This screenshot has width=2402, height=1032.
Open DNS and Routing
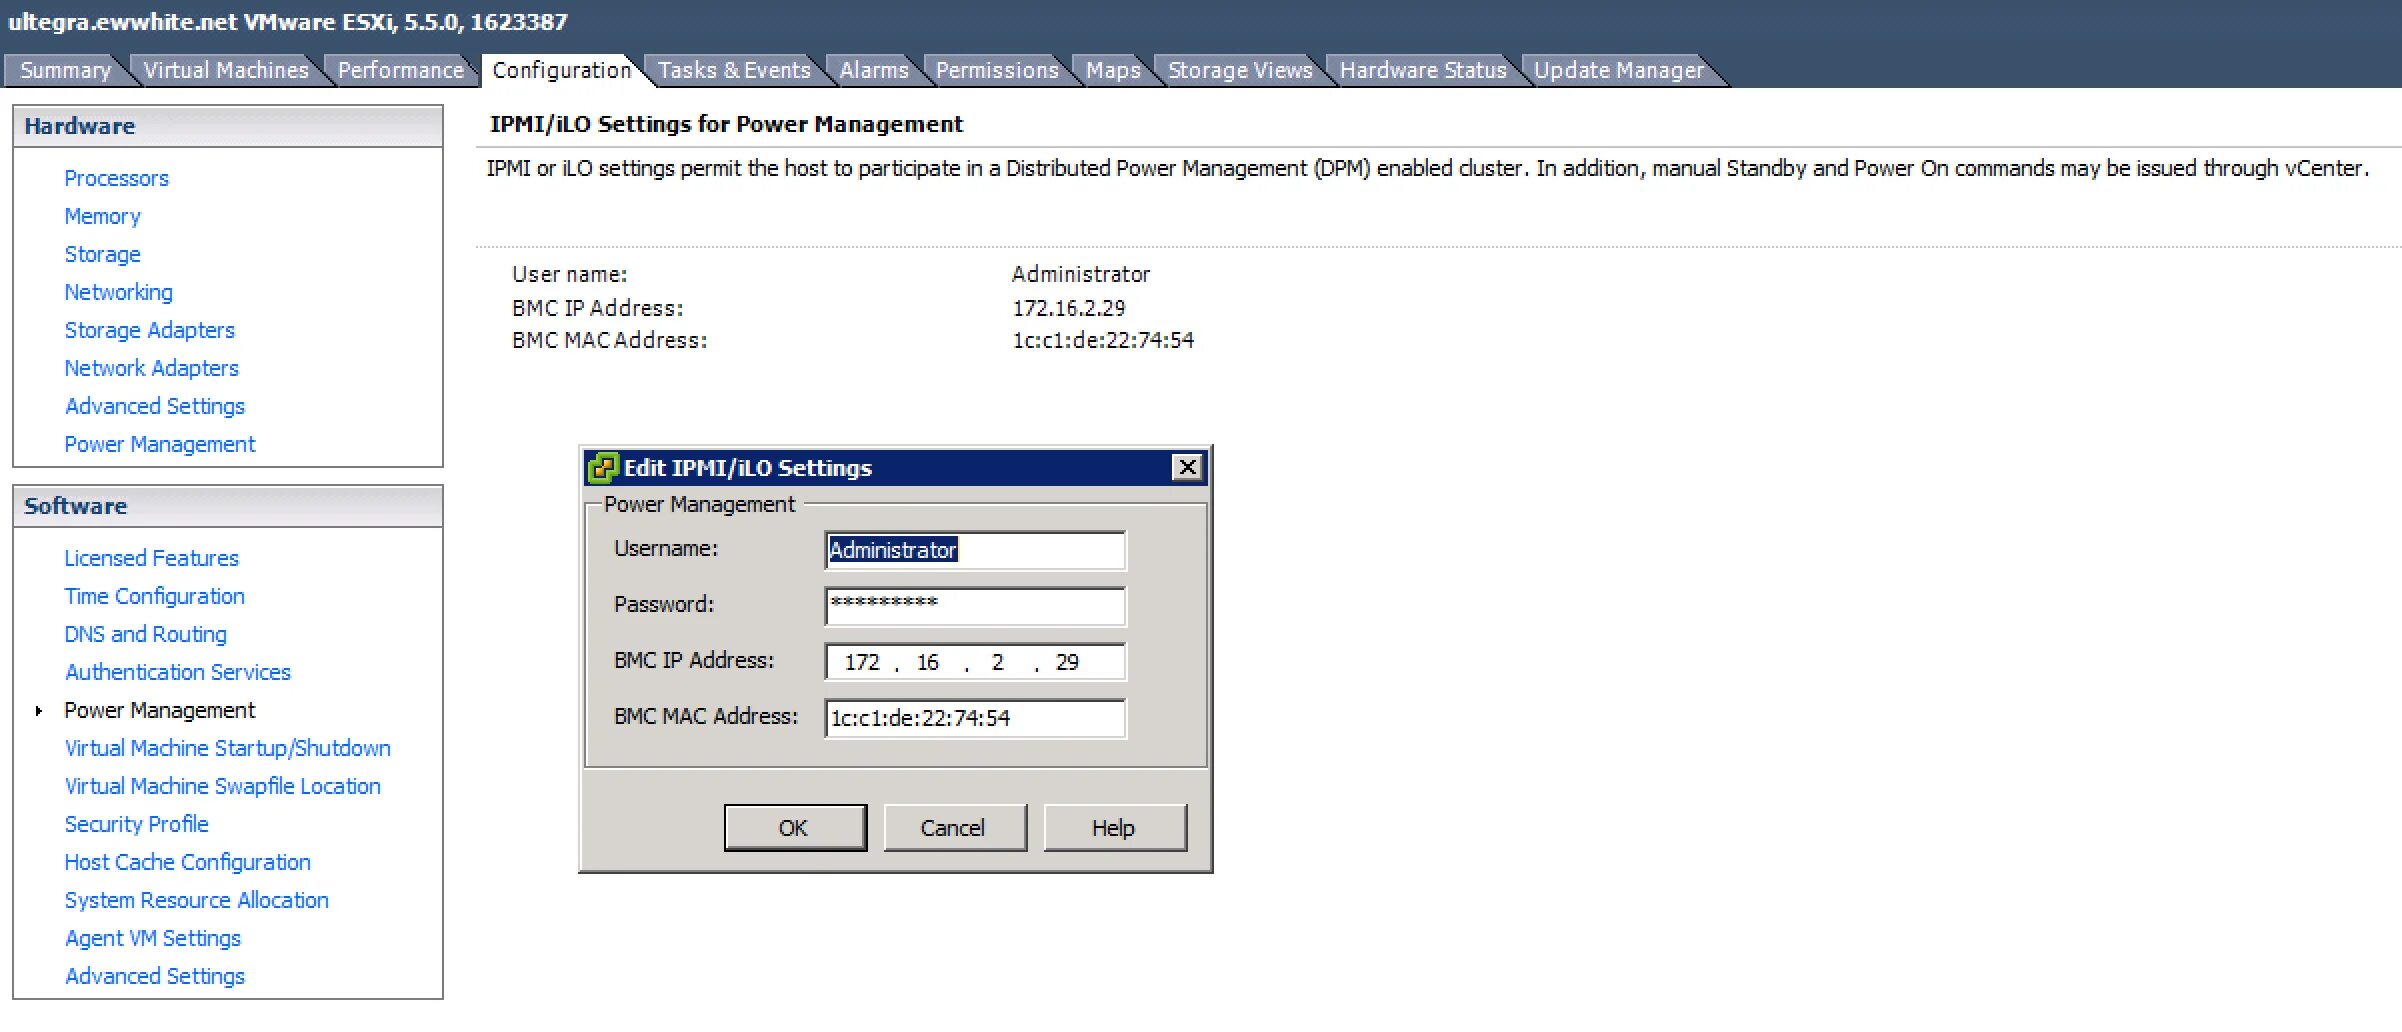click(146, 634)
